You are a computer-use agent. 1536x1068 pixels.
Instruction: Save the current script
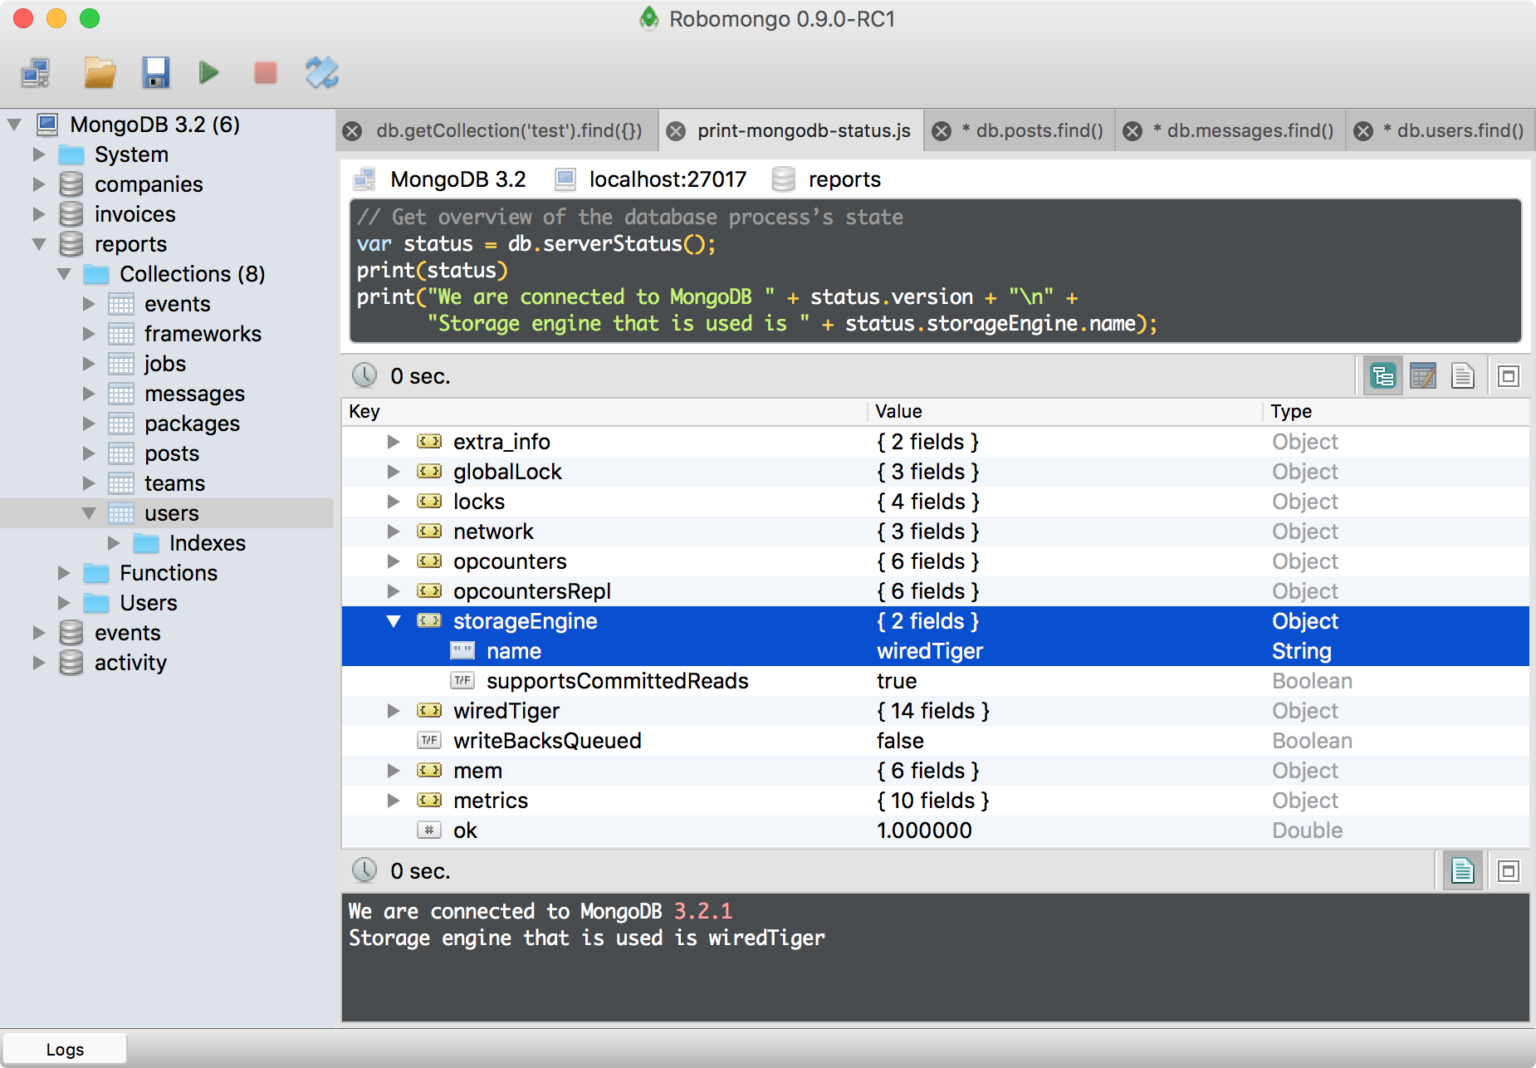pos(155,72)
